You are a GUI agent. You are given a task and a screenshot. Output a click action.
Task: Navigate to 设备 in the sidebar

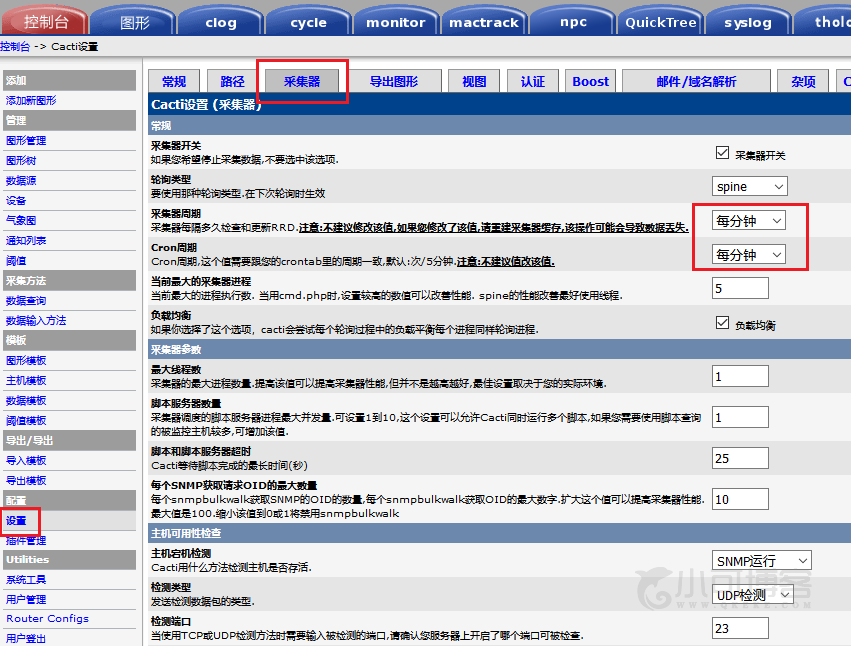[16, 201]
